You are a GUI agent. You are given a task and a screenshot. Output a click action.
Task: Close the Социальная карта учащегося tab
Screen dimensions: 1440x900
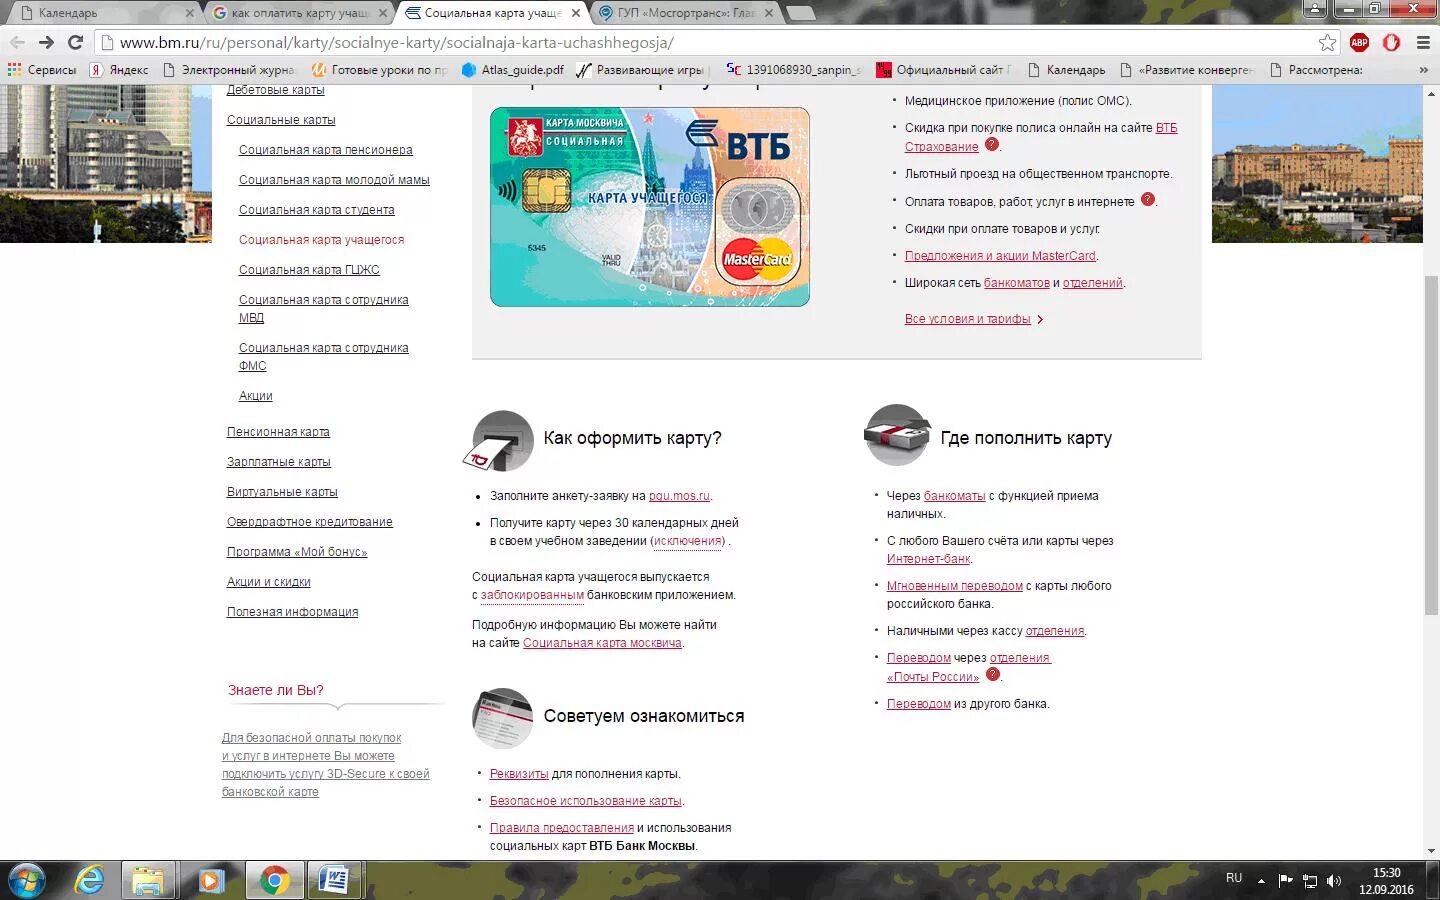pos(576,13)
